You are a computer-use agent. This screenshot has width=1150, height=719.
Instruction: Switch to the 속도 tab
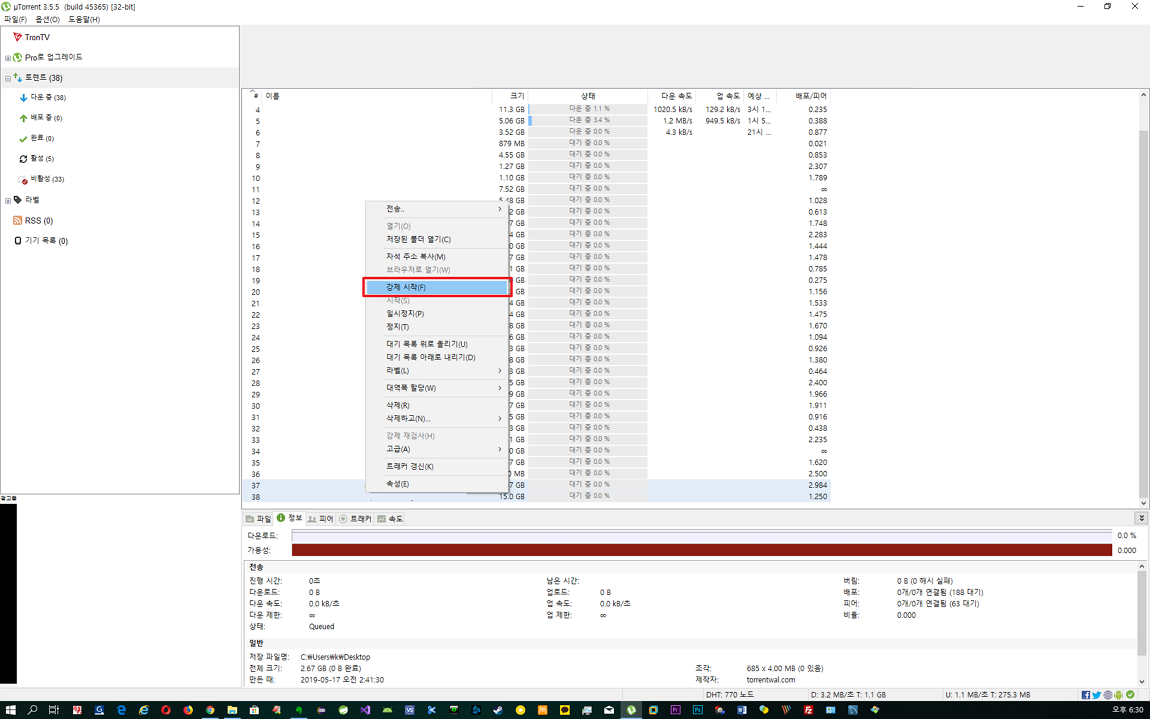coord(390,519)
